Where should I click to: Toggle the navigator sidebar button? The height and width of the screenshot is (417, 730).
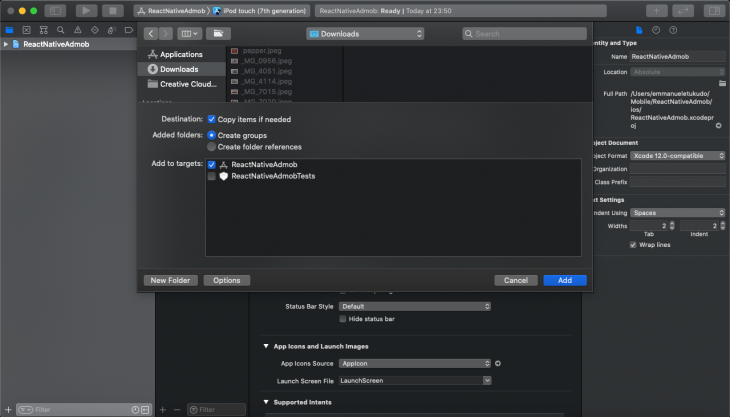pos(55,11)
